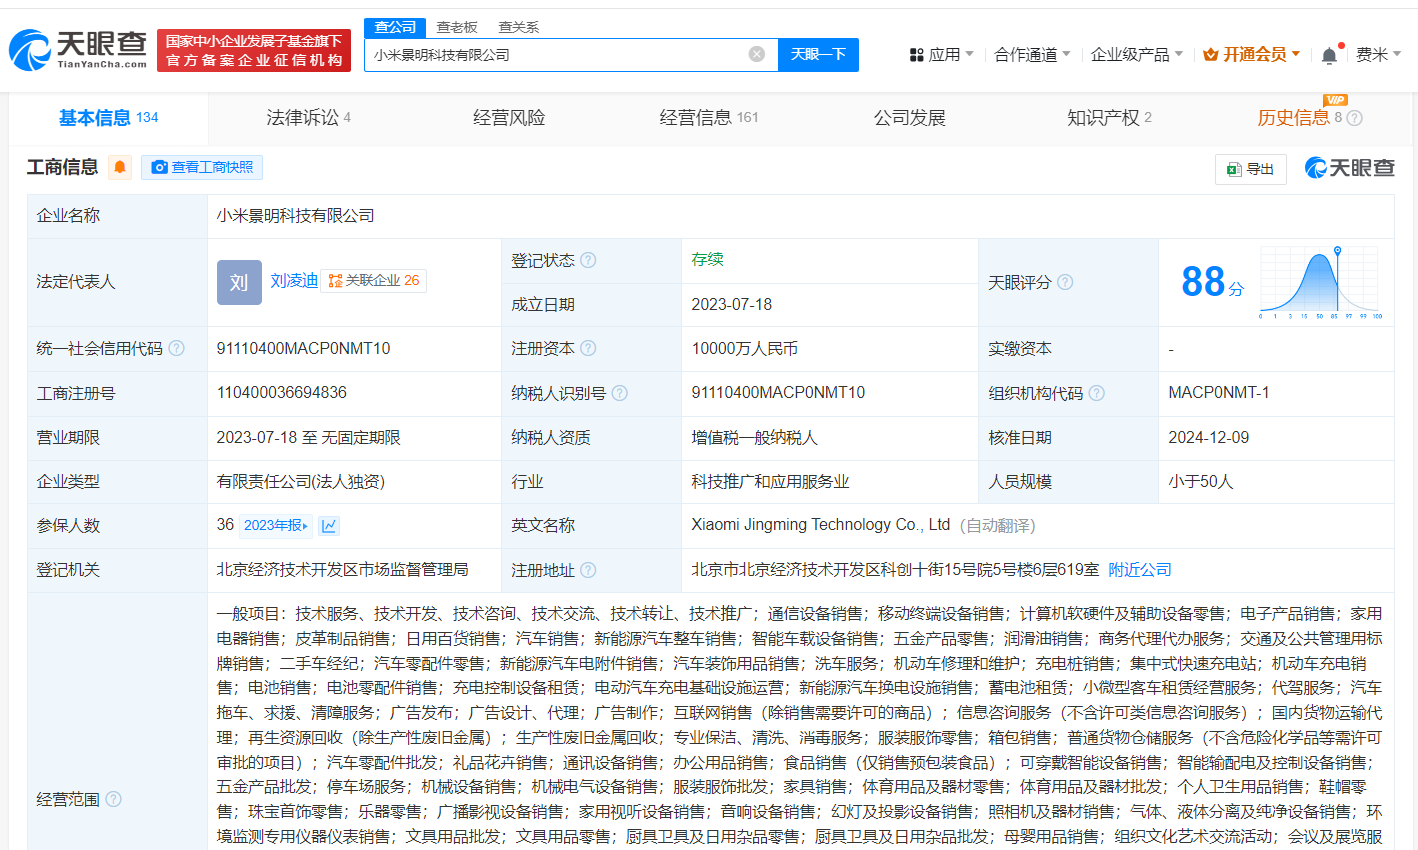The width and height of the screenshot is (1418, 850).
Task: Click help icon next to 注册地址
Action: click(x=588, y=570)
